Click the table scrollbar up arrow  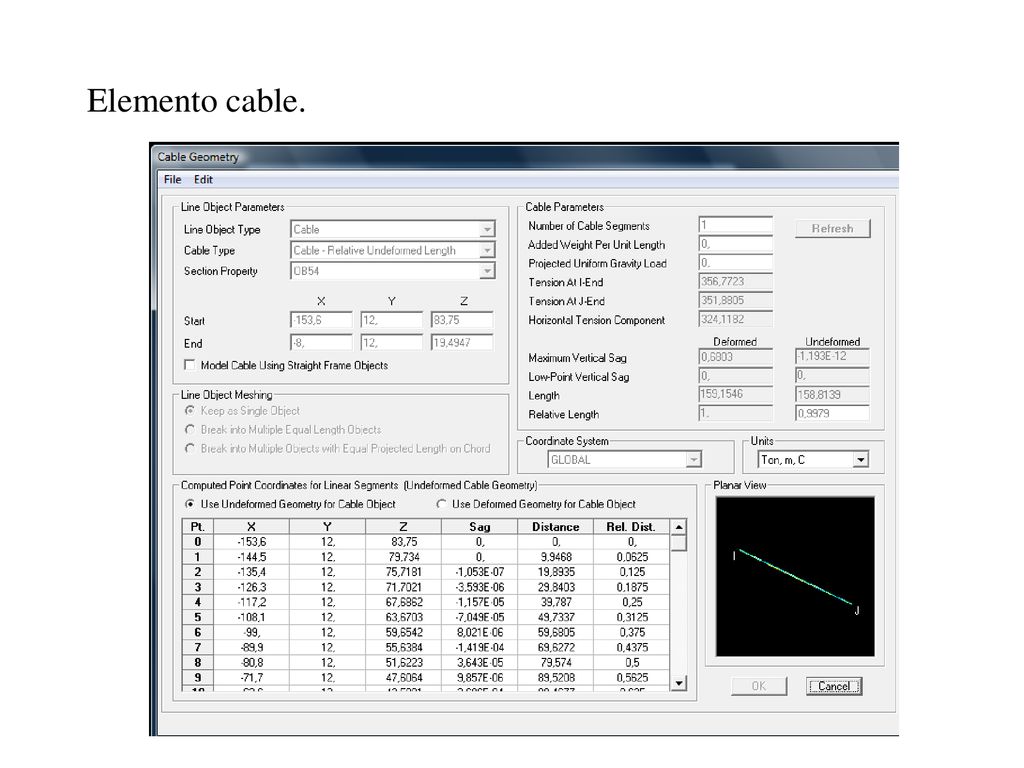coord(679,527)
